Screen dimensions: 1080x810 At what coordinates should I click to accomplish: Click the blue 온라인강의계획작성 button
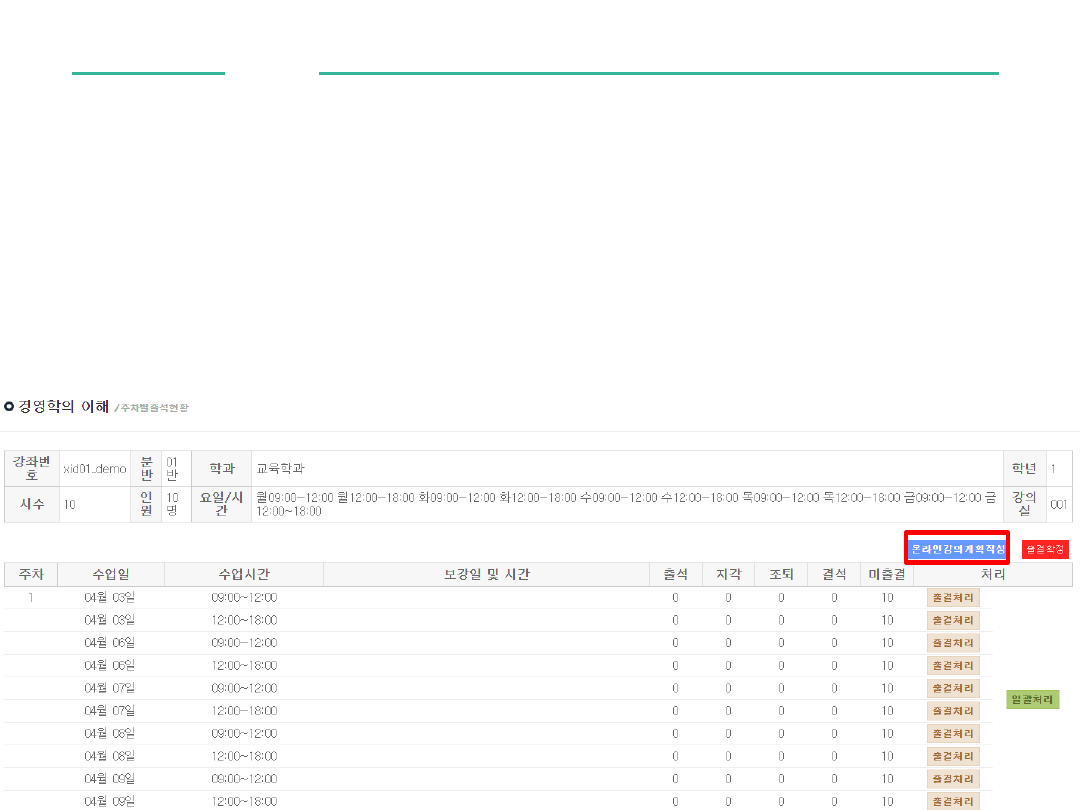[957, 549]
